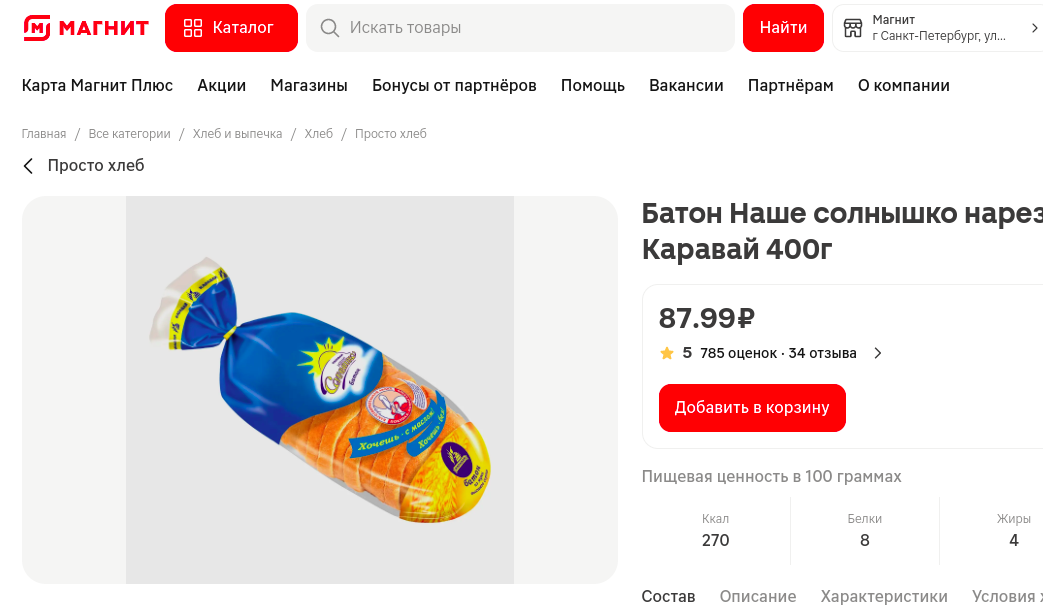Click the Magnit logo icon
Image resolution: width=1043 pixels, height=616 pixels.
tap(37, 28)
